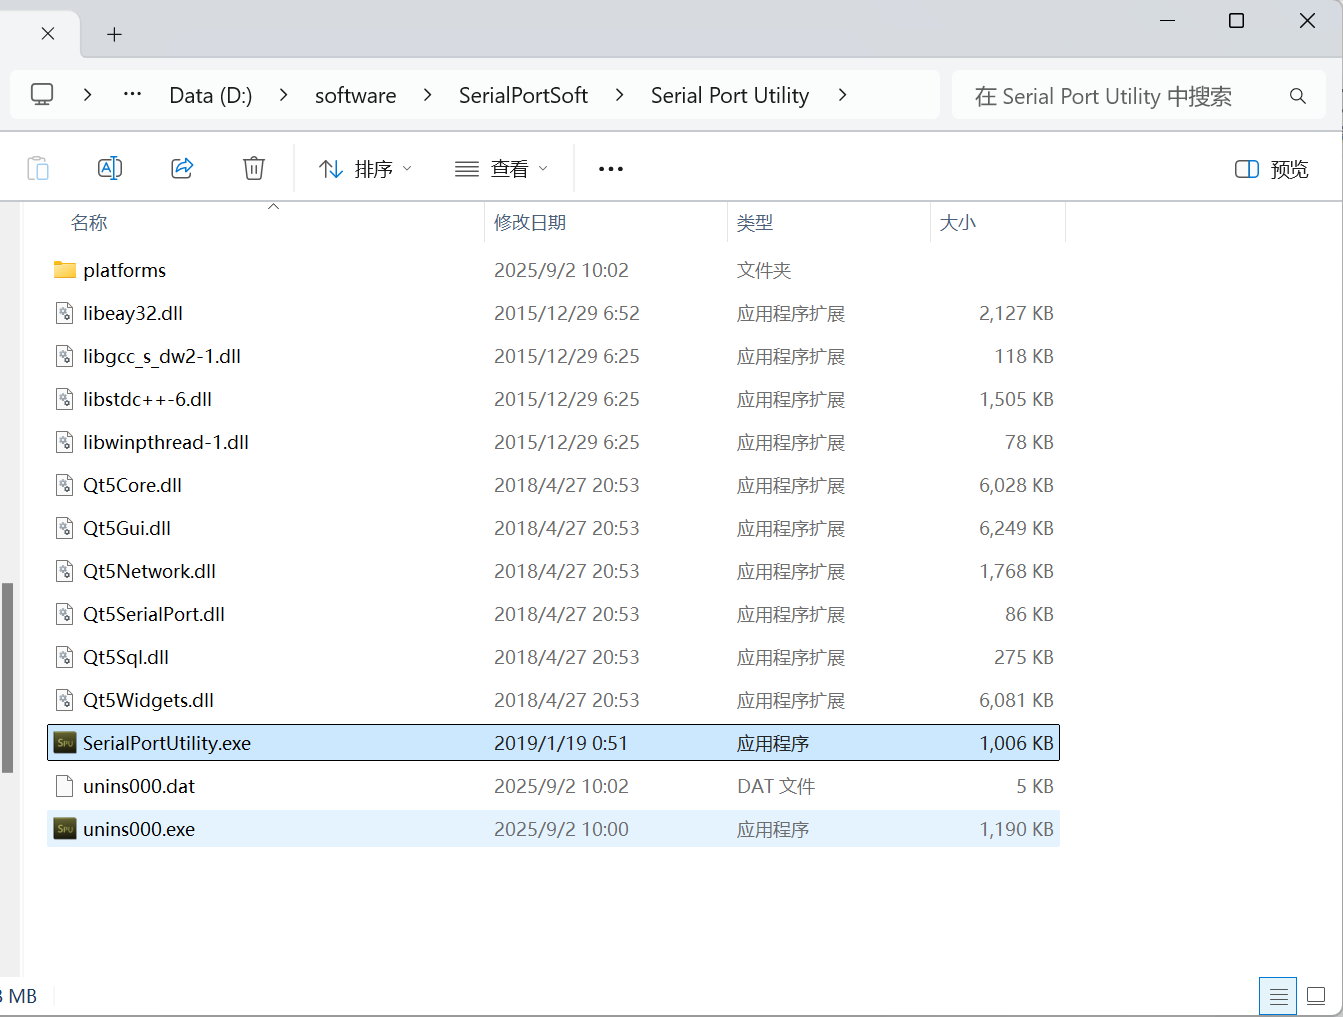Image resolution: width=1343 pixels, height=1017 pixels.
Task: Select SerialPortUtility.exe application icon
Action: [65, 743]
